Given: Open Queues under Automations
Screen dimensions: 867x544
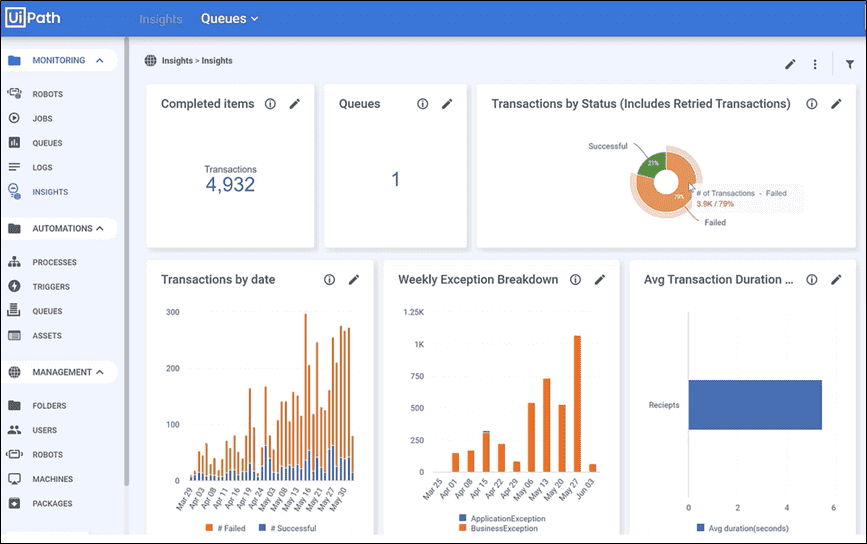Looking at the screenshot, I should pyautogui.click(x=47, y=311).
